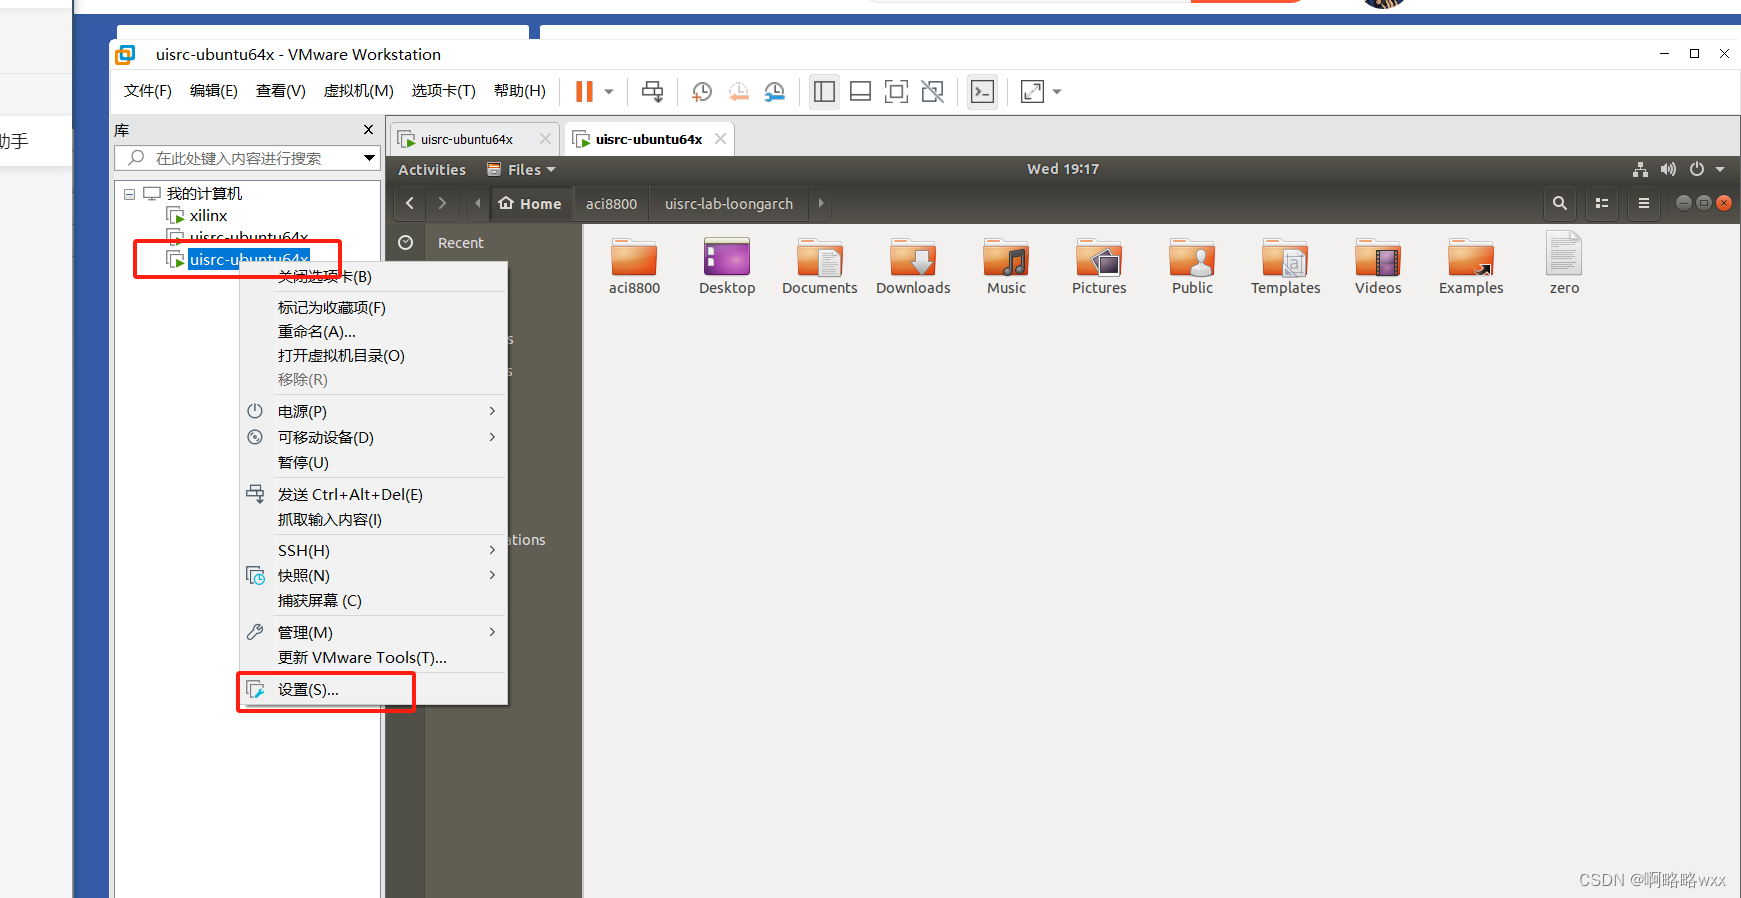Expand the 管理(M) submenu
Viewport: 1741px width, 898px height.
point(374,633)
